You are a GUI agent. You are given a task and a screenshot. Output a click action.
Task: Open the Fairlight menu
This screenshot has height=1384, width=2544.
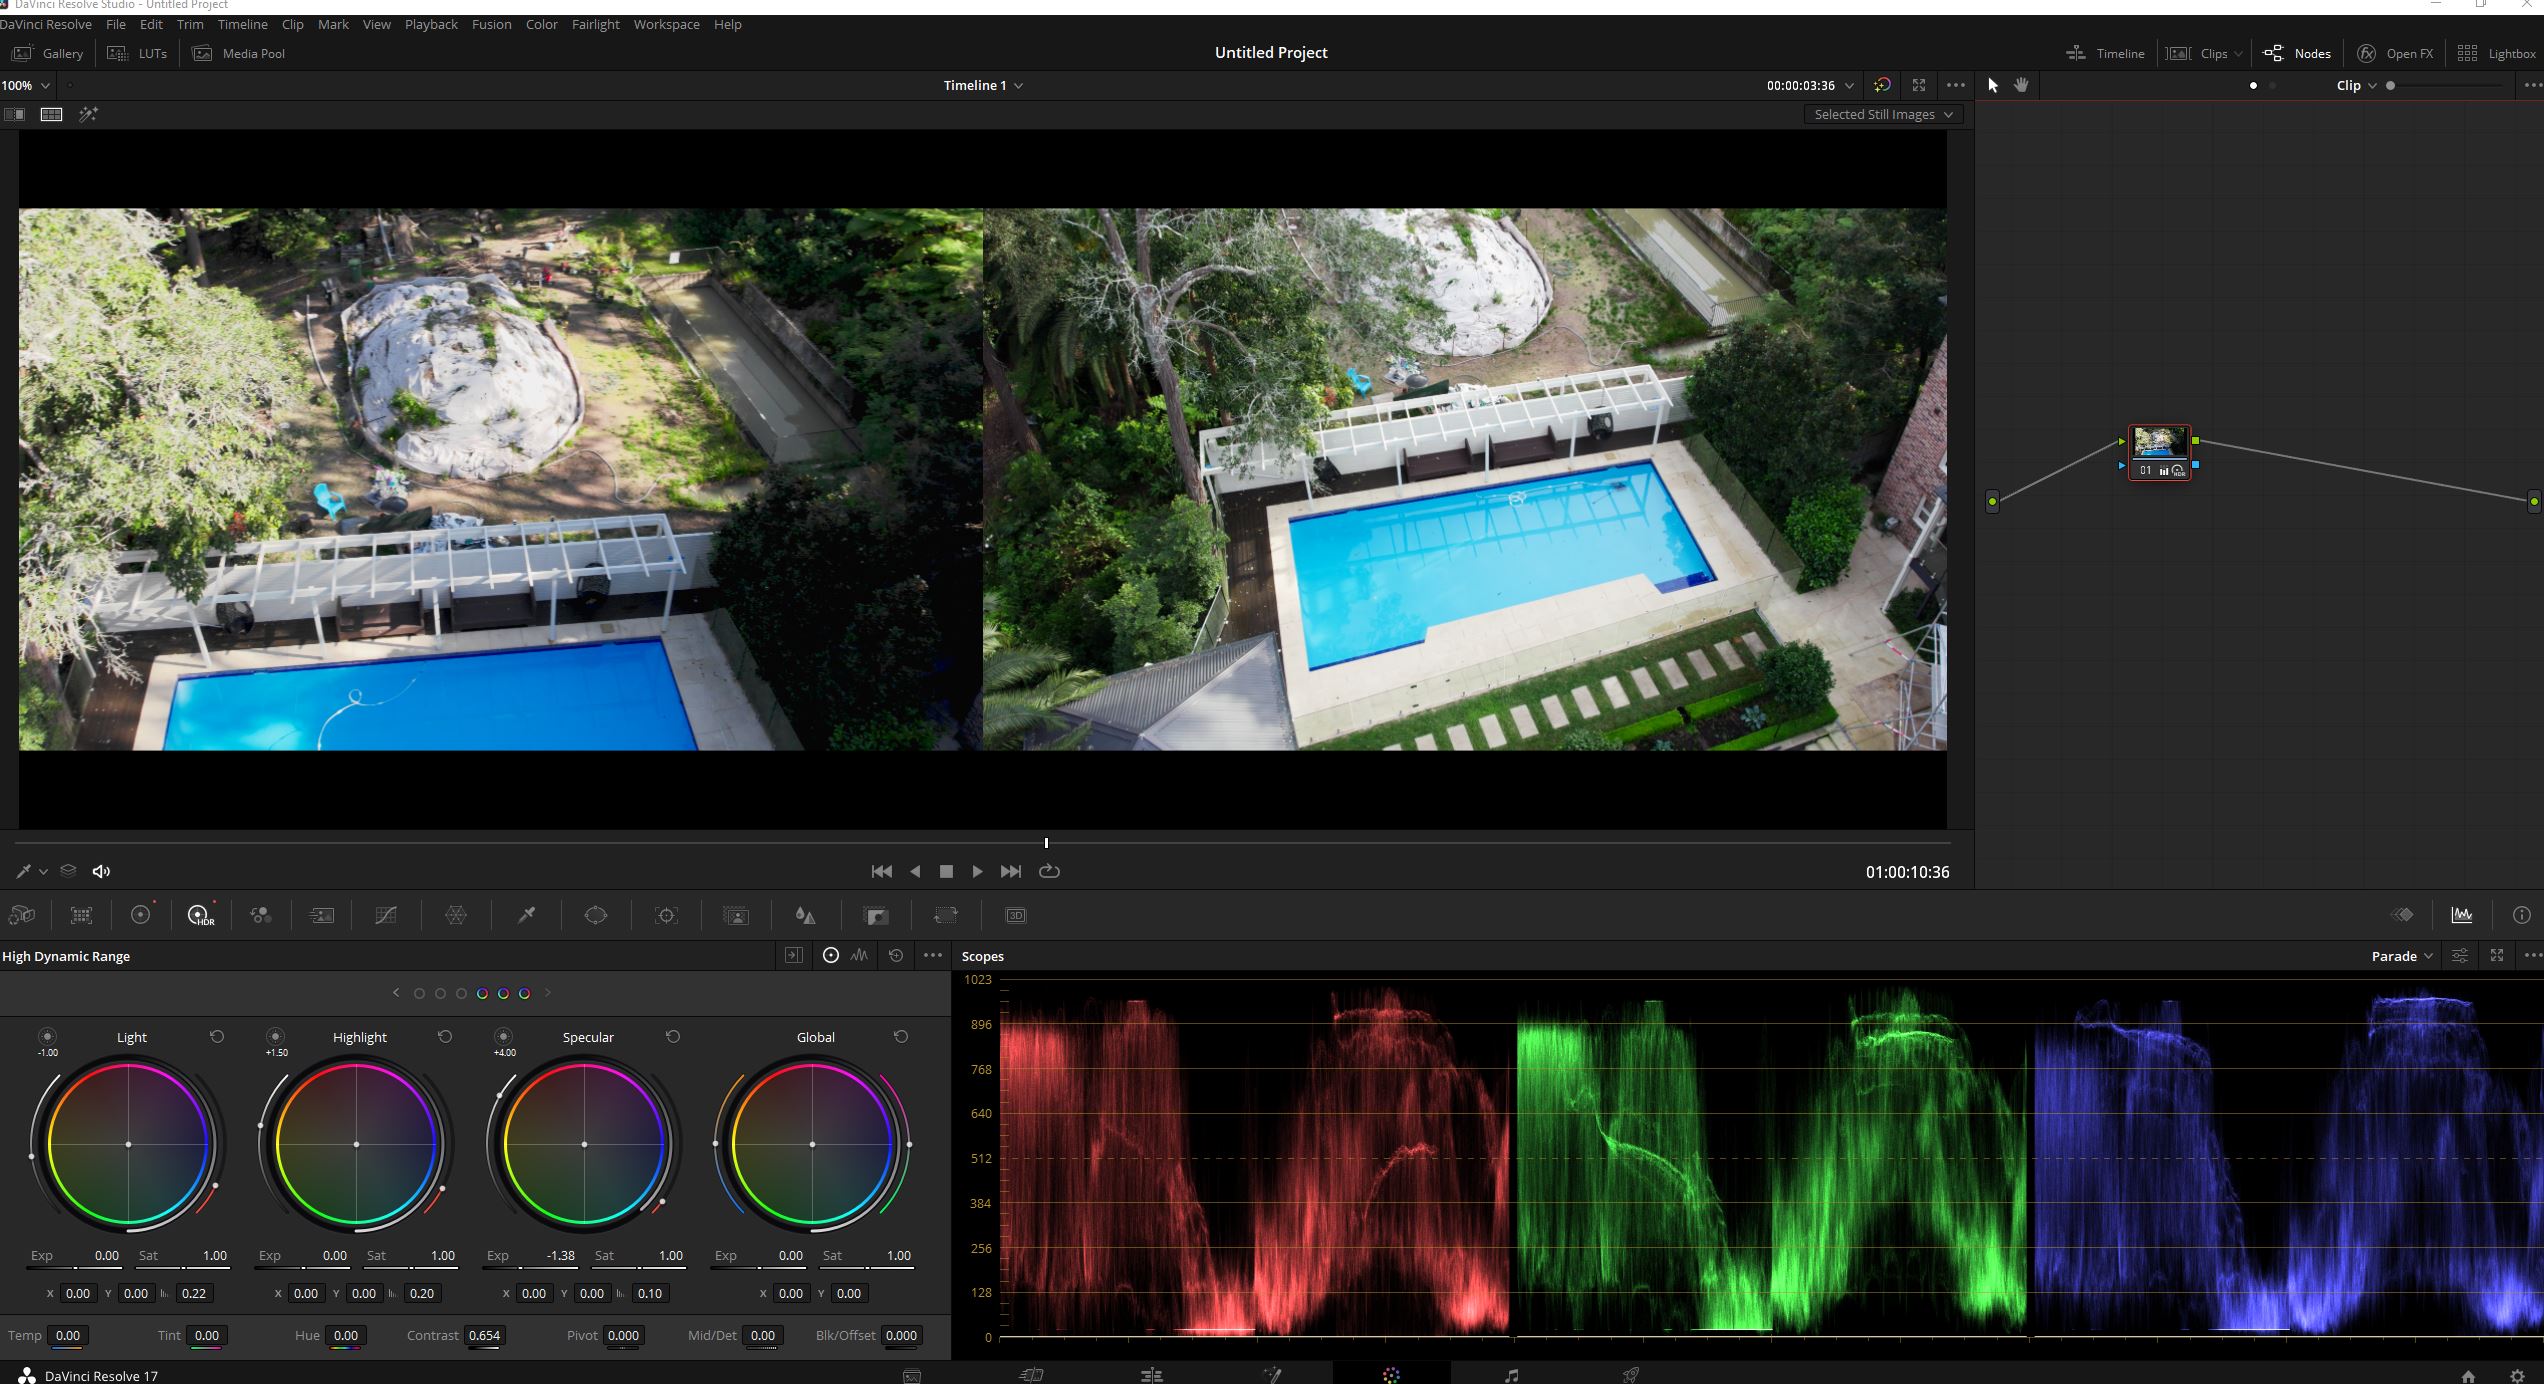(596, 24)
